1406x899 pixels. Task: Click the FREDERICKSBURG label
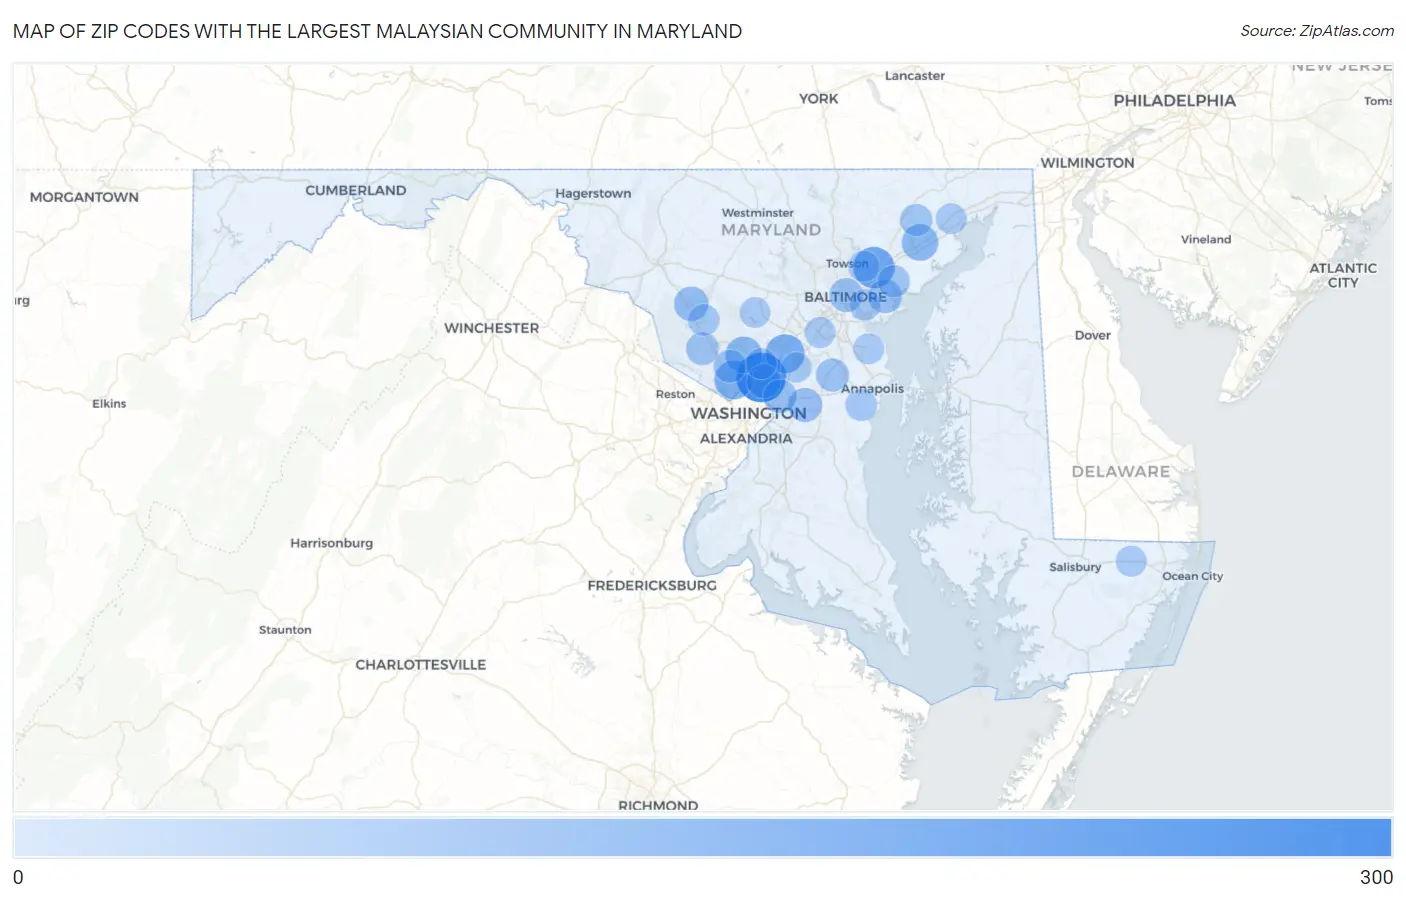click(x=652, y=585)
